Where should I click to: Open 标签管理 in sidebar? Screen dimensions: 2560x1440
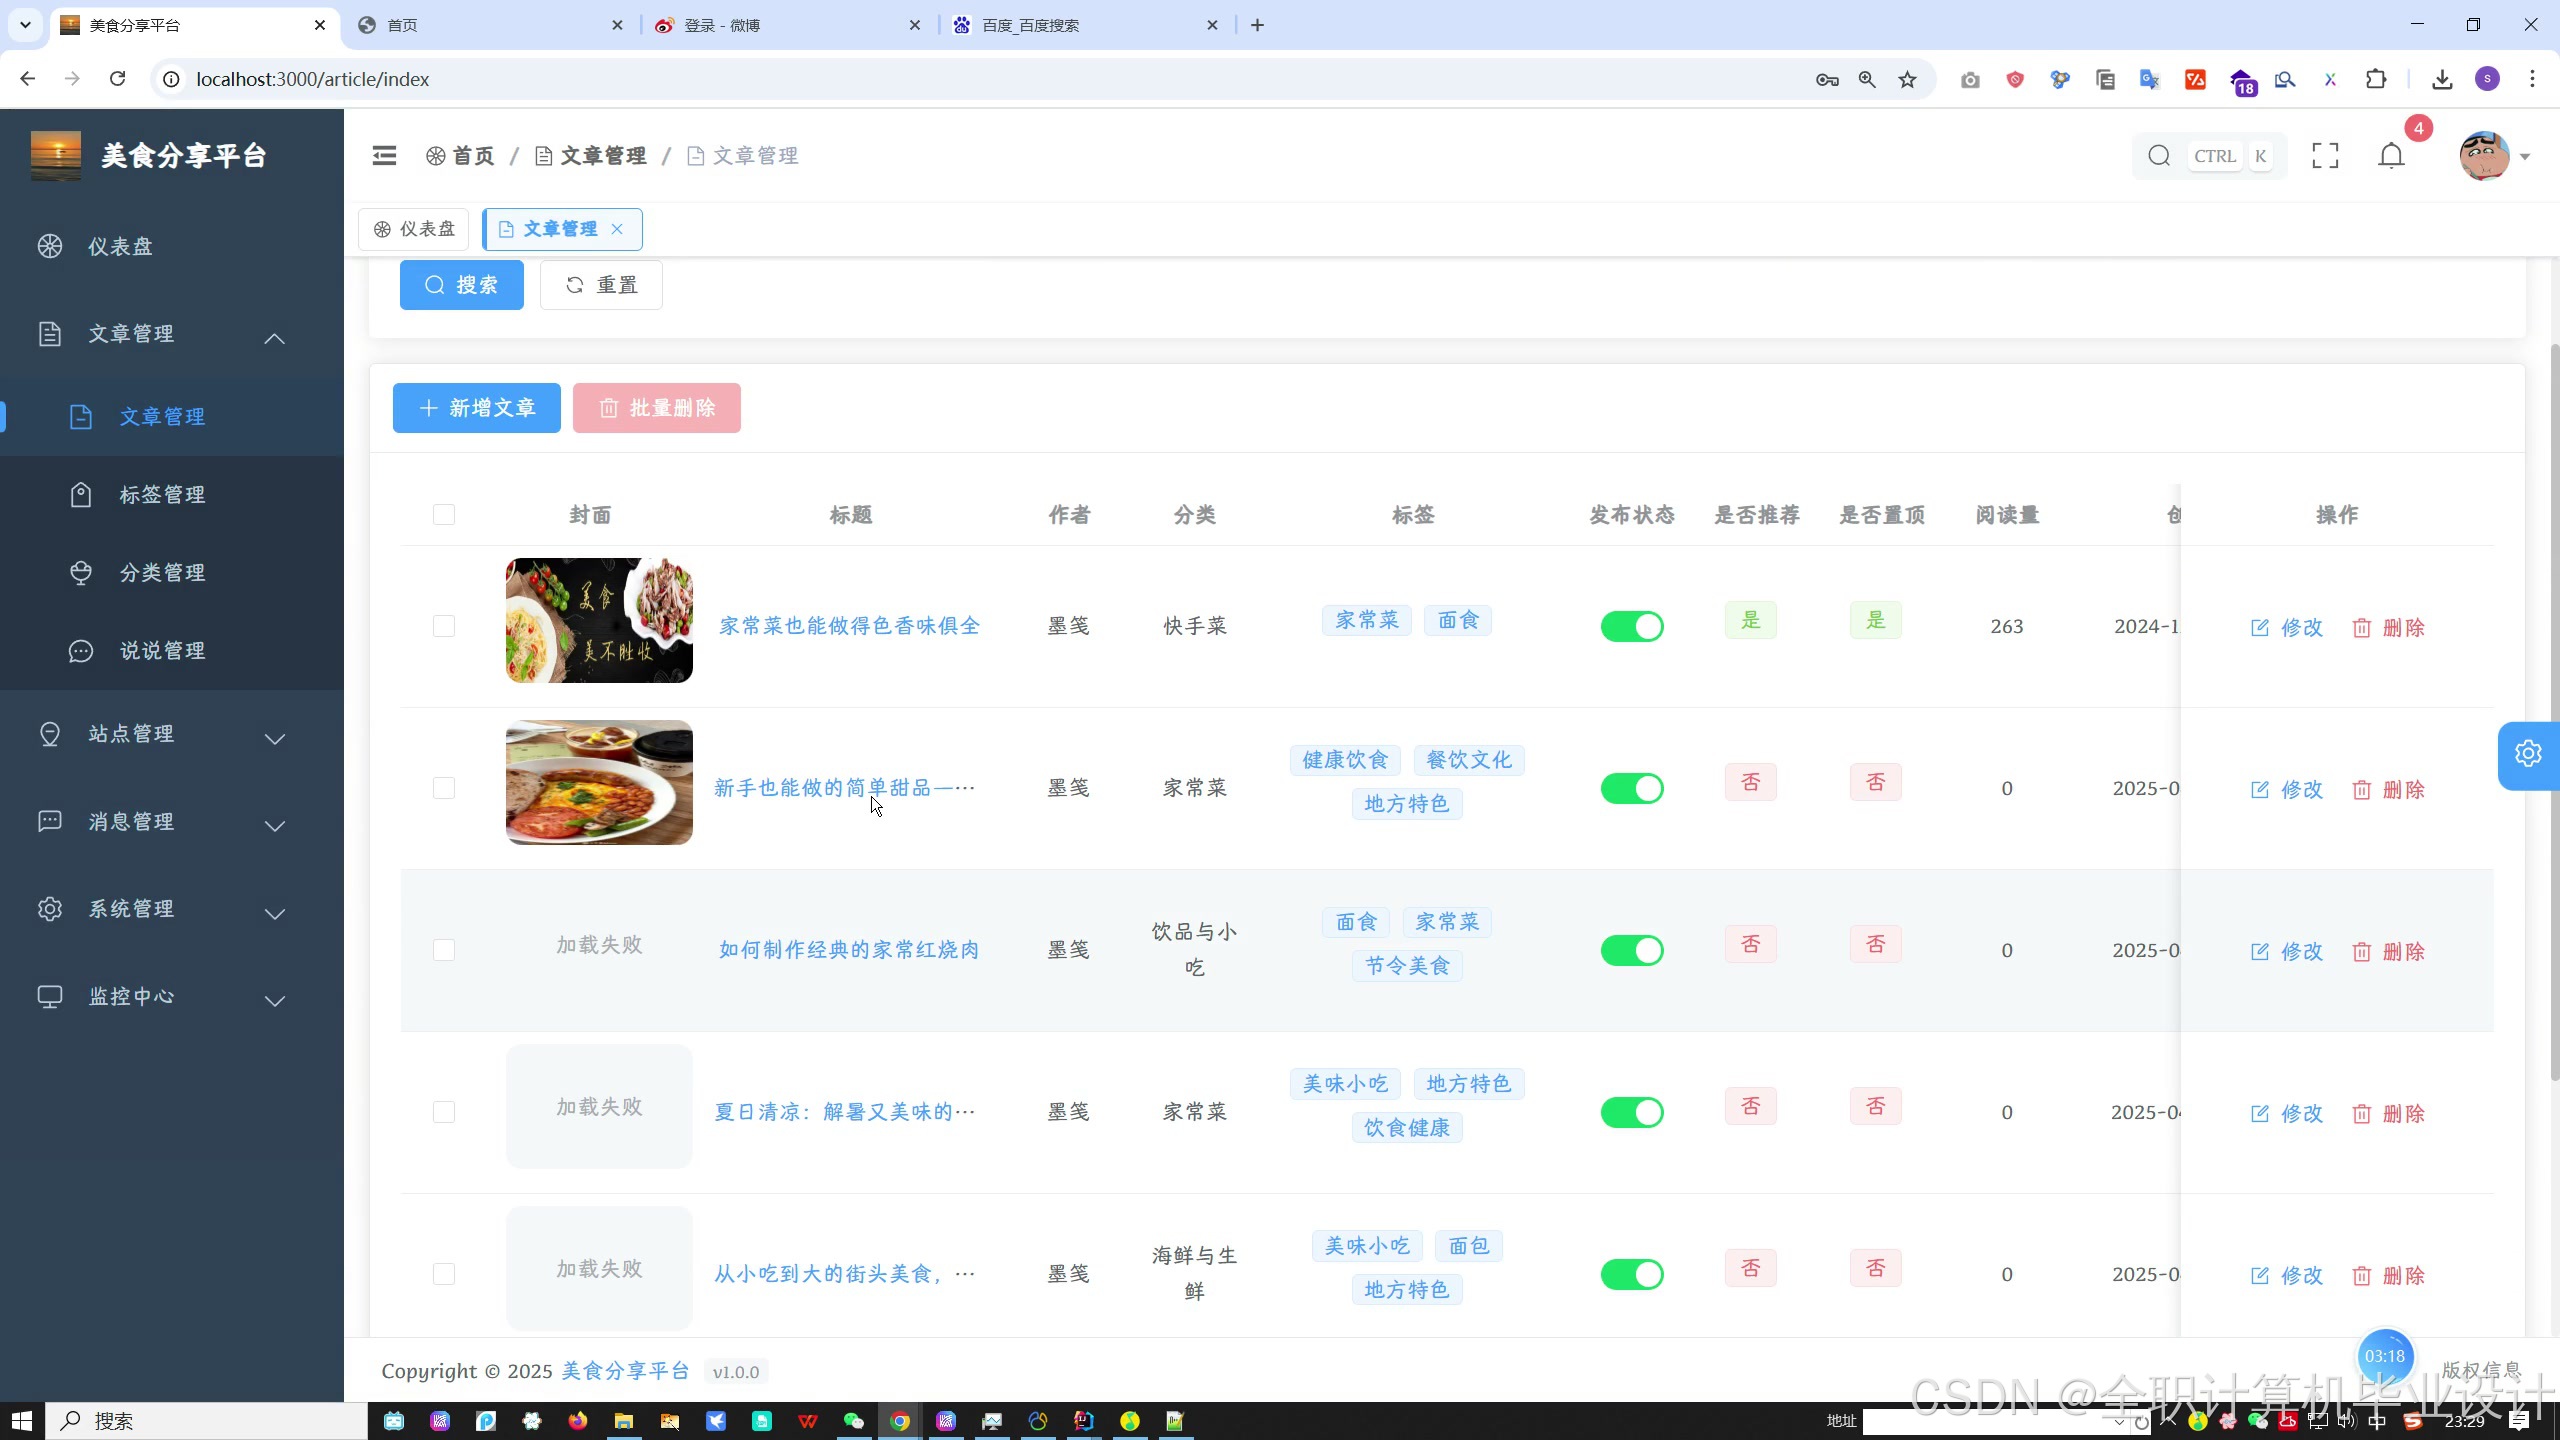point(162,495)
